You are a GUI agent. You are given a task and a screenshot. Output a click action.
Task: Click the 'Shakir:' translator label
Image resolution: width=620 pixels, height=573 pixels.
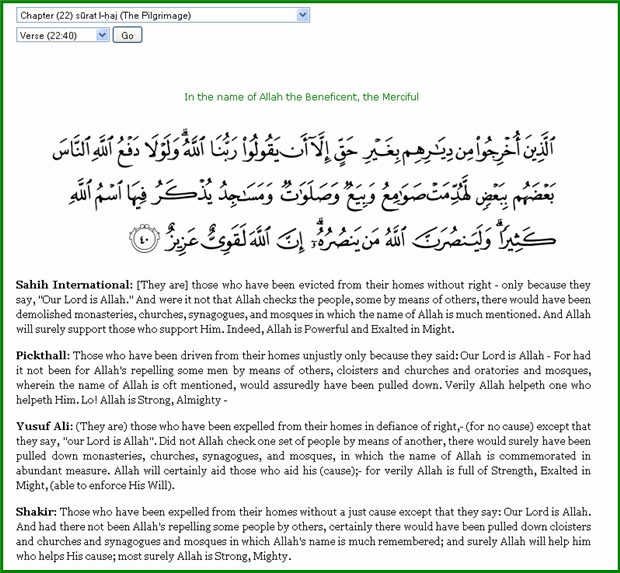(x=36, y=512)
